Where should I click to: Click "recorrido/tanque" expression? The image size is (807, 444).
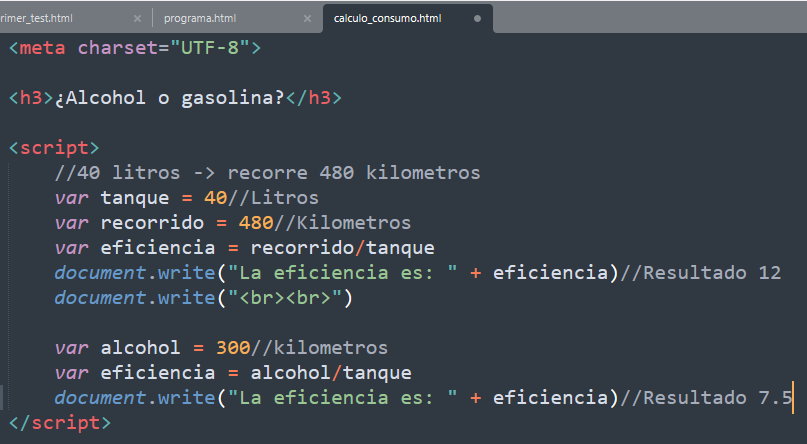click(342, 247)
